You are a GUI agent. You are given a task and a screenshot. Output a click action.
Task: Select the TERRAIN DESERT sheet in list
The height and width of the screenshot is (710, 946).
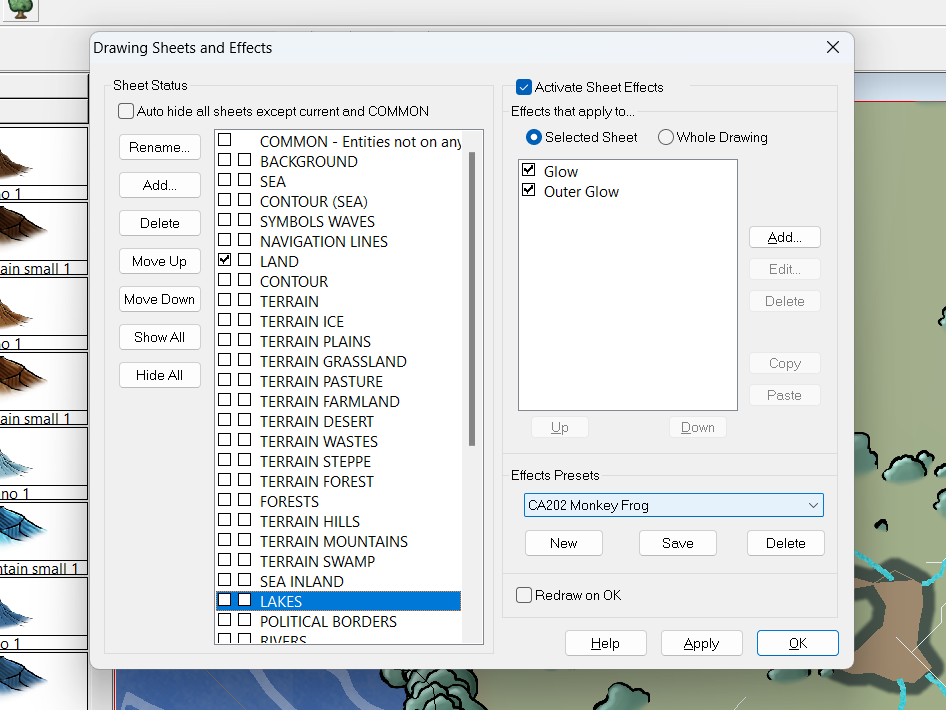tap(316, 421)
